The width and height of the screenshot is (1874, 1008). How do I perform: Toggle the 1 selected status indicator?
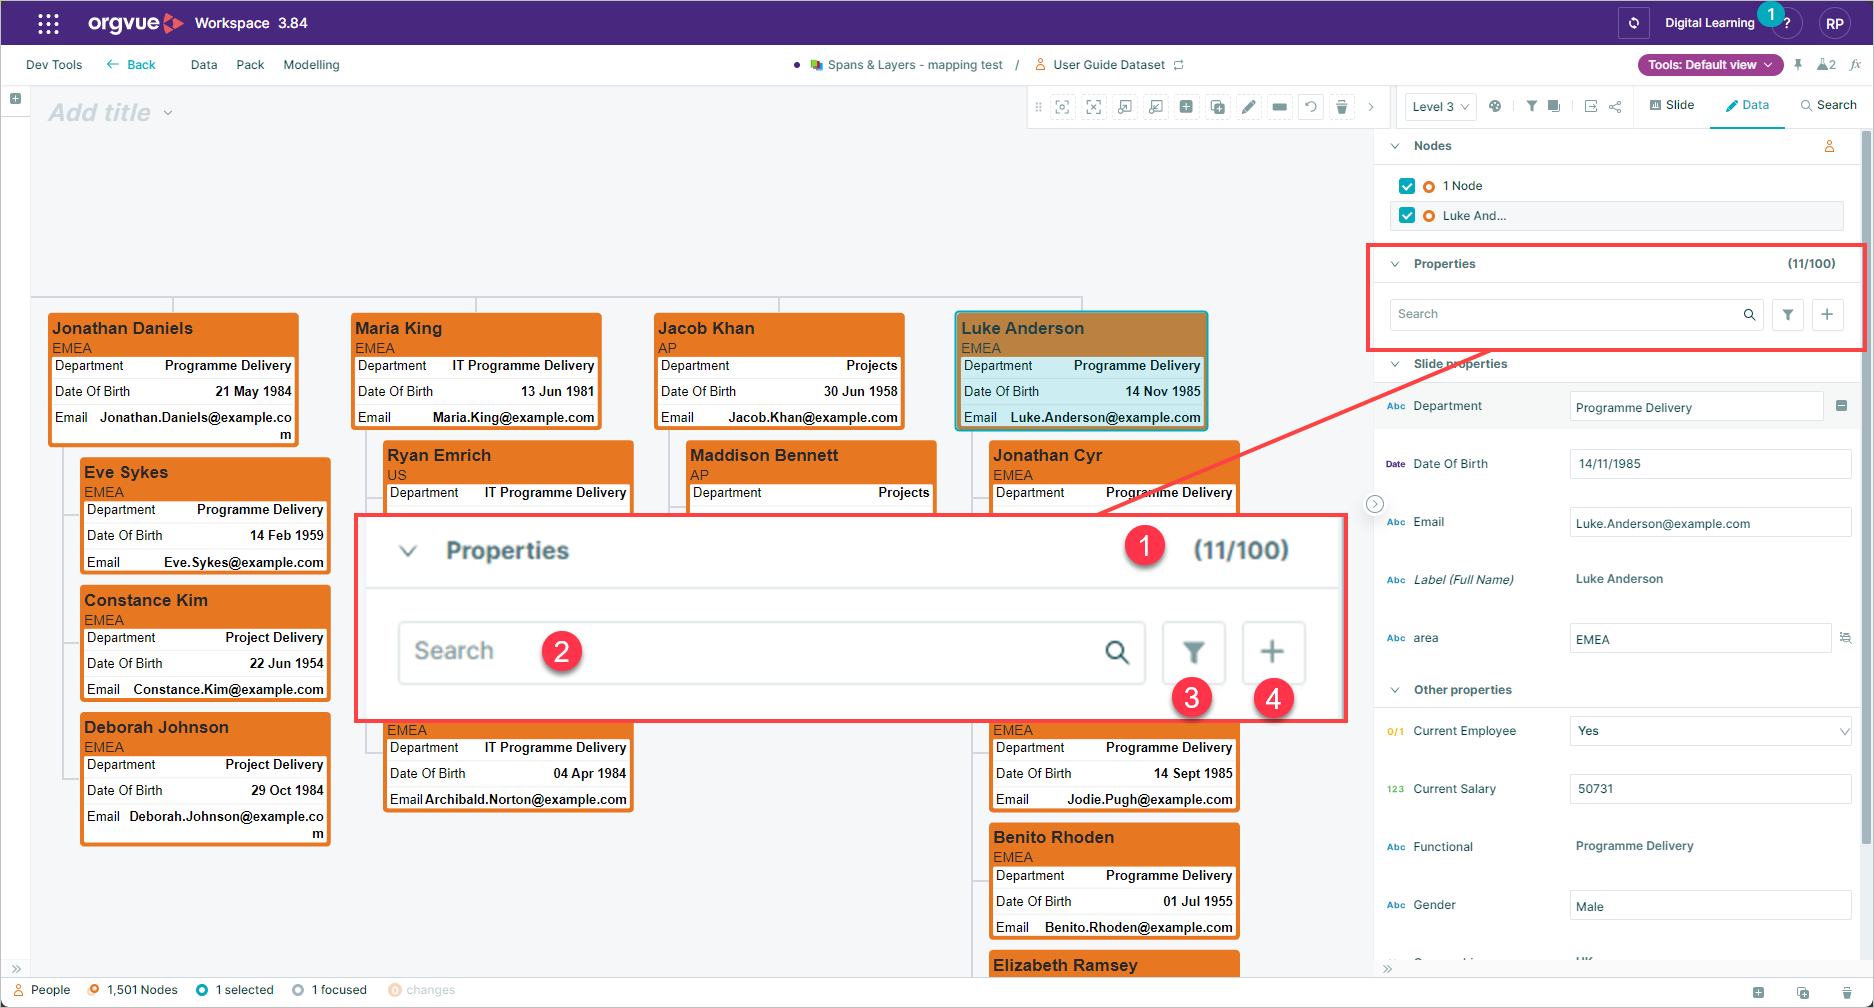[x=235, y=990]
